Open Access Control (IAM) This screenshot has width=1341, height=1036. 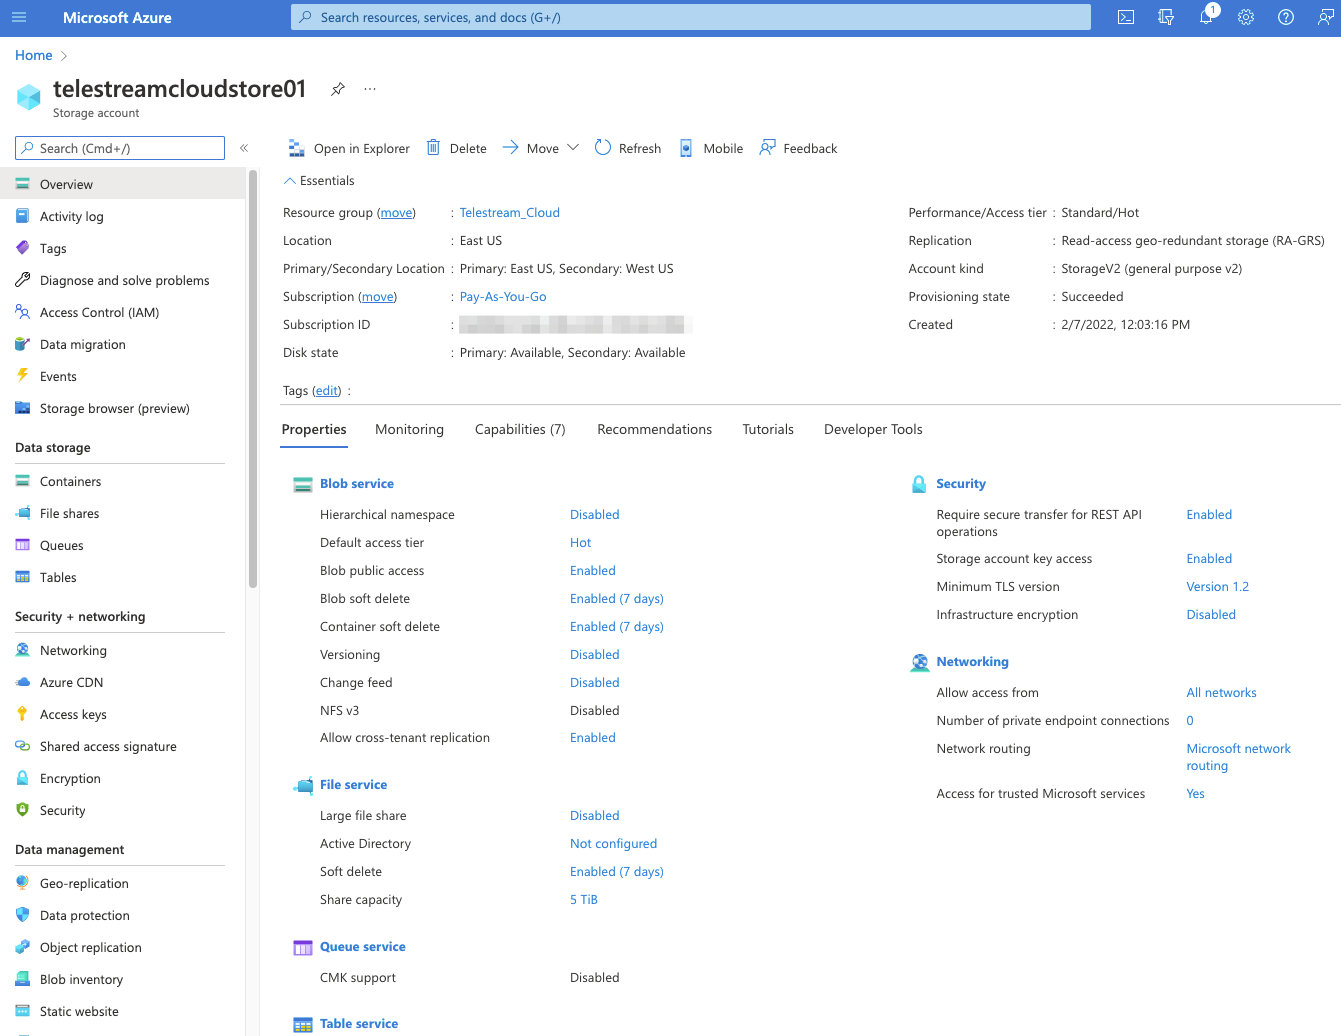(x=122, y=312)
